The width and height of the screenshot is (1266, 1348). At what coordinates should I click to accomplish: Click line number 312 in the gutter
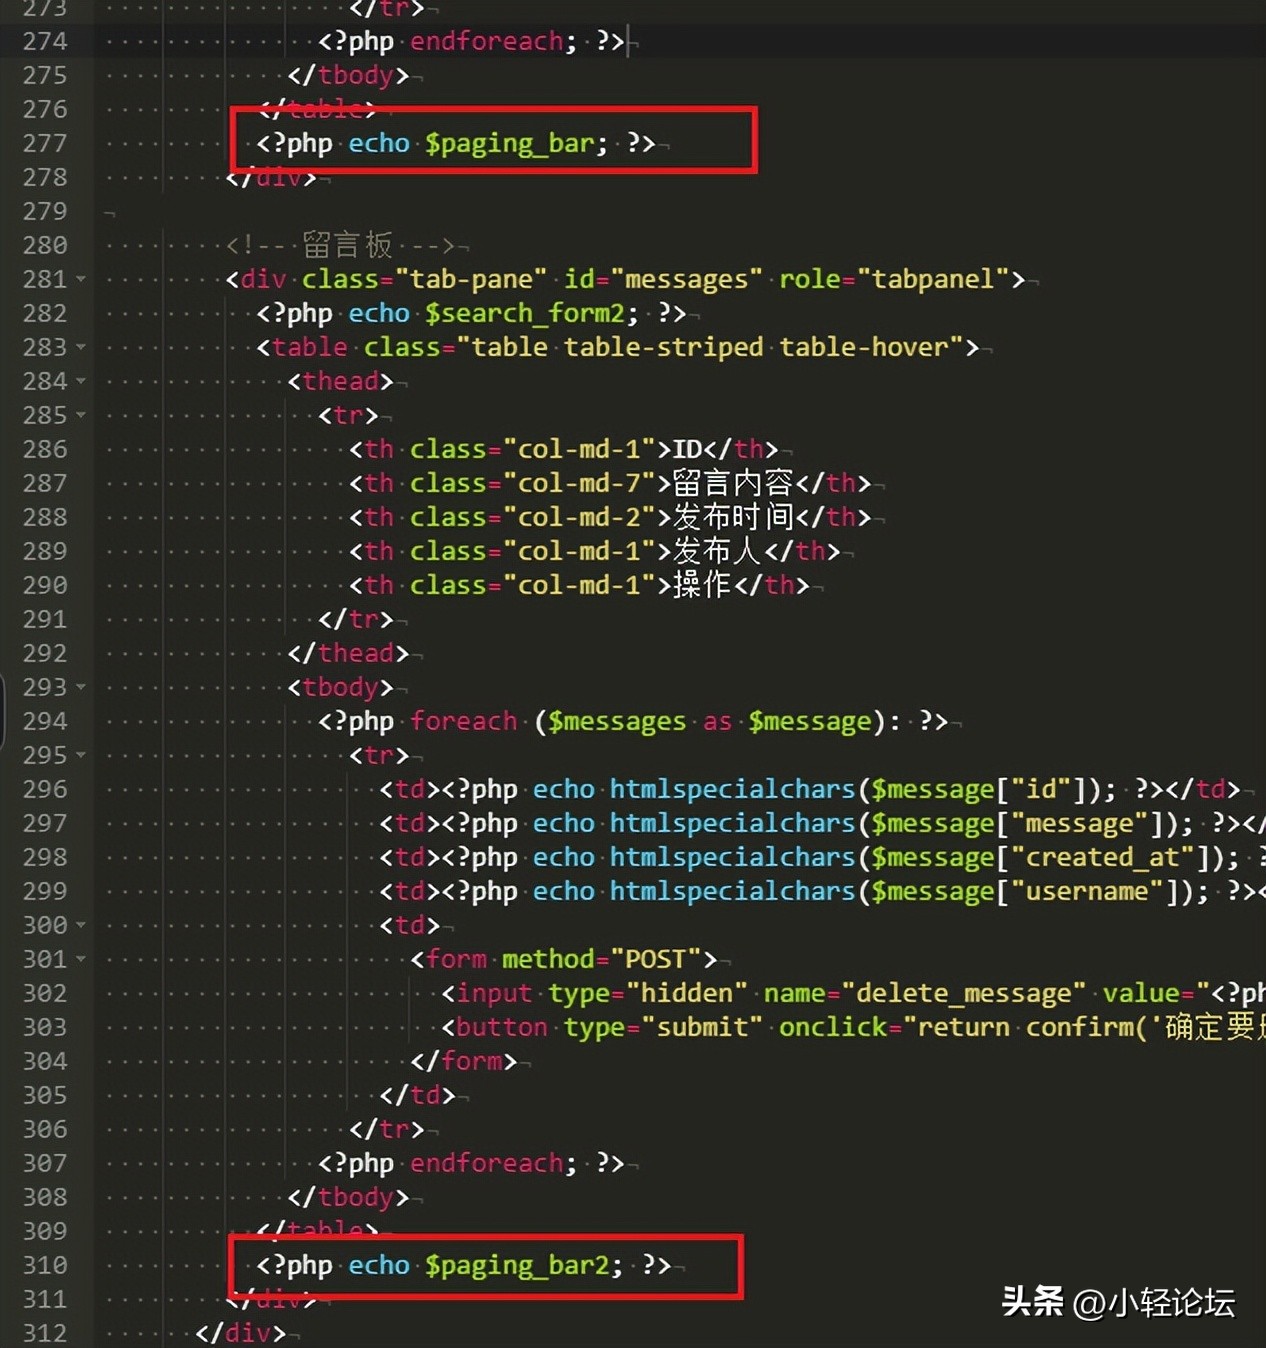(x=45, y=1334)
